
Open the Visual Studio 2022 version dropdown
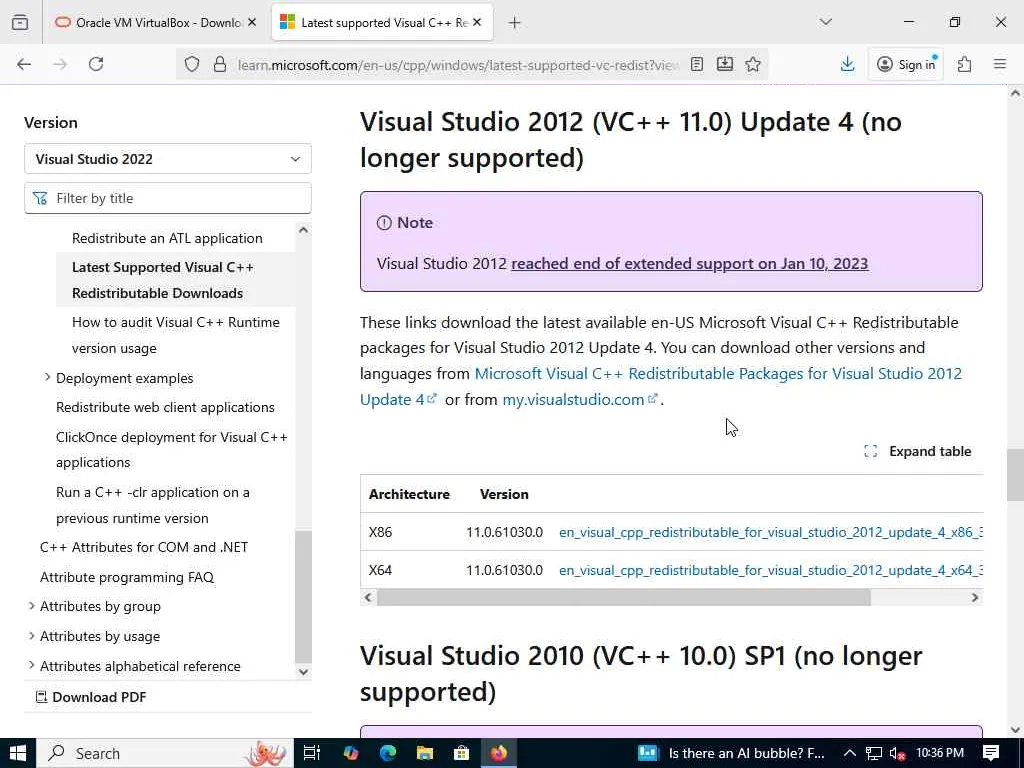click(x=167, y=159)
